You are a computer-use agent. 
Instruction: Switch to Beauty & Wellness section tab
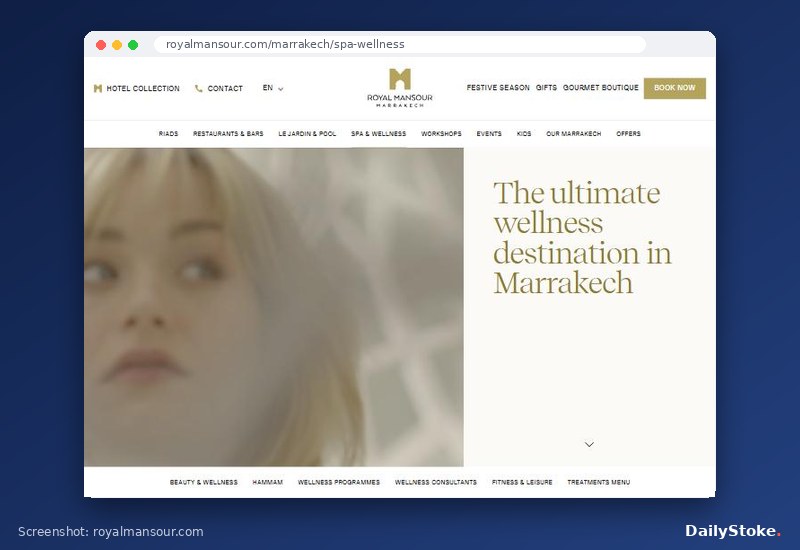pos(204,482)
